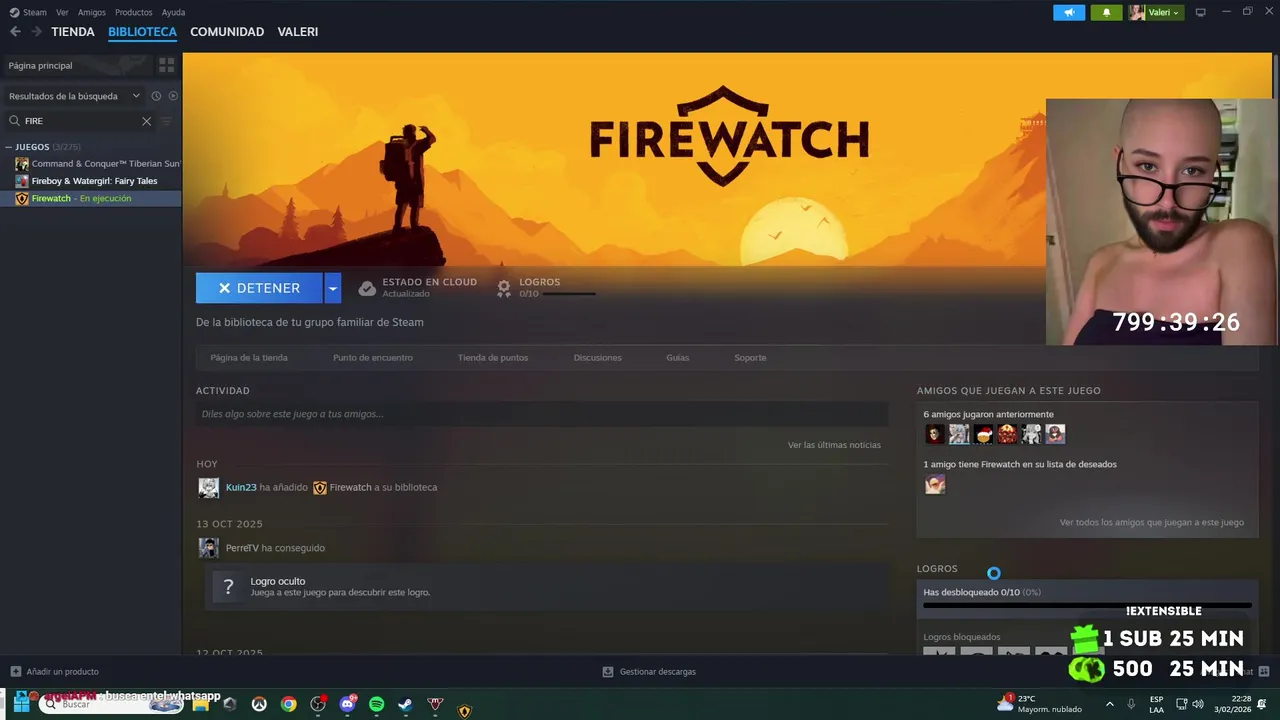Go to the COMUNIDAD tab
Viewport: 1280px width, 720px height.
[x=227, y=32]
